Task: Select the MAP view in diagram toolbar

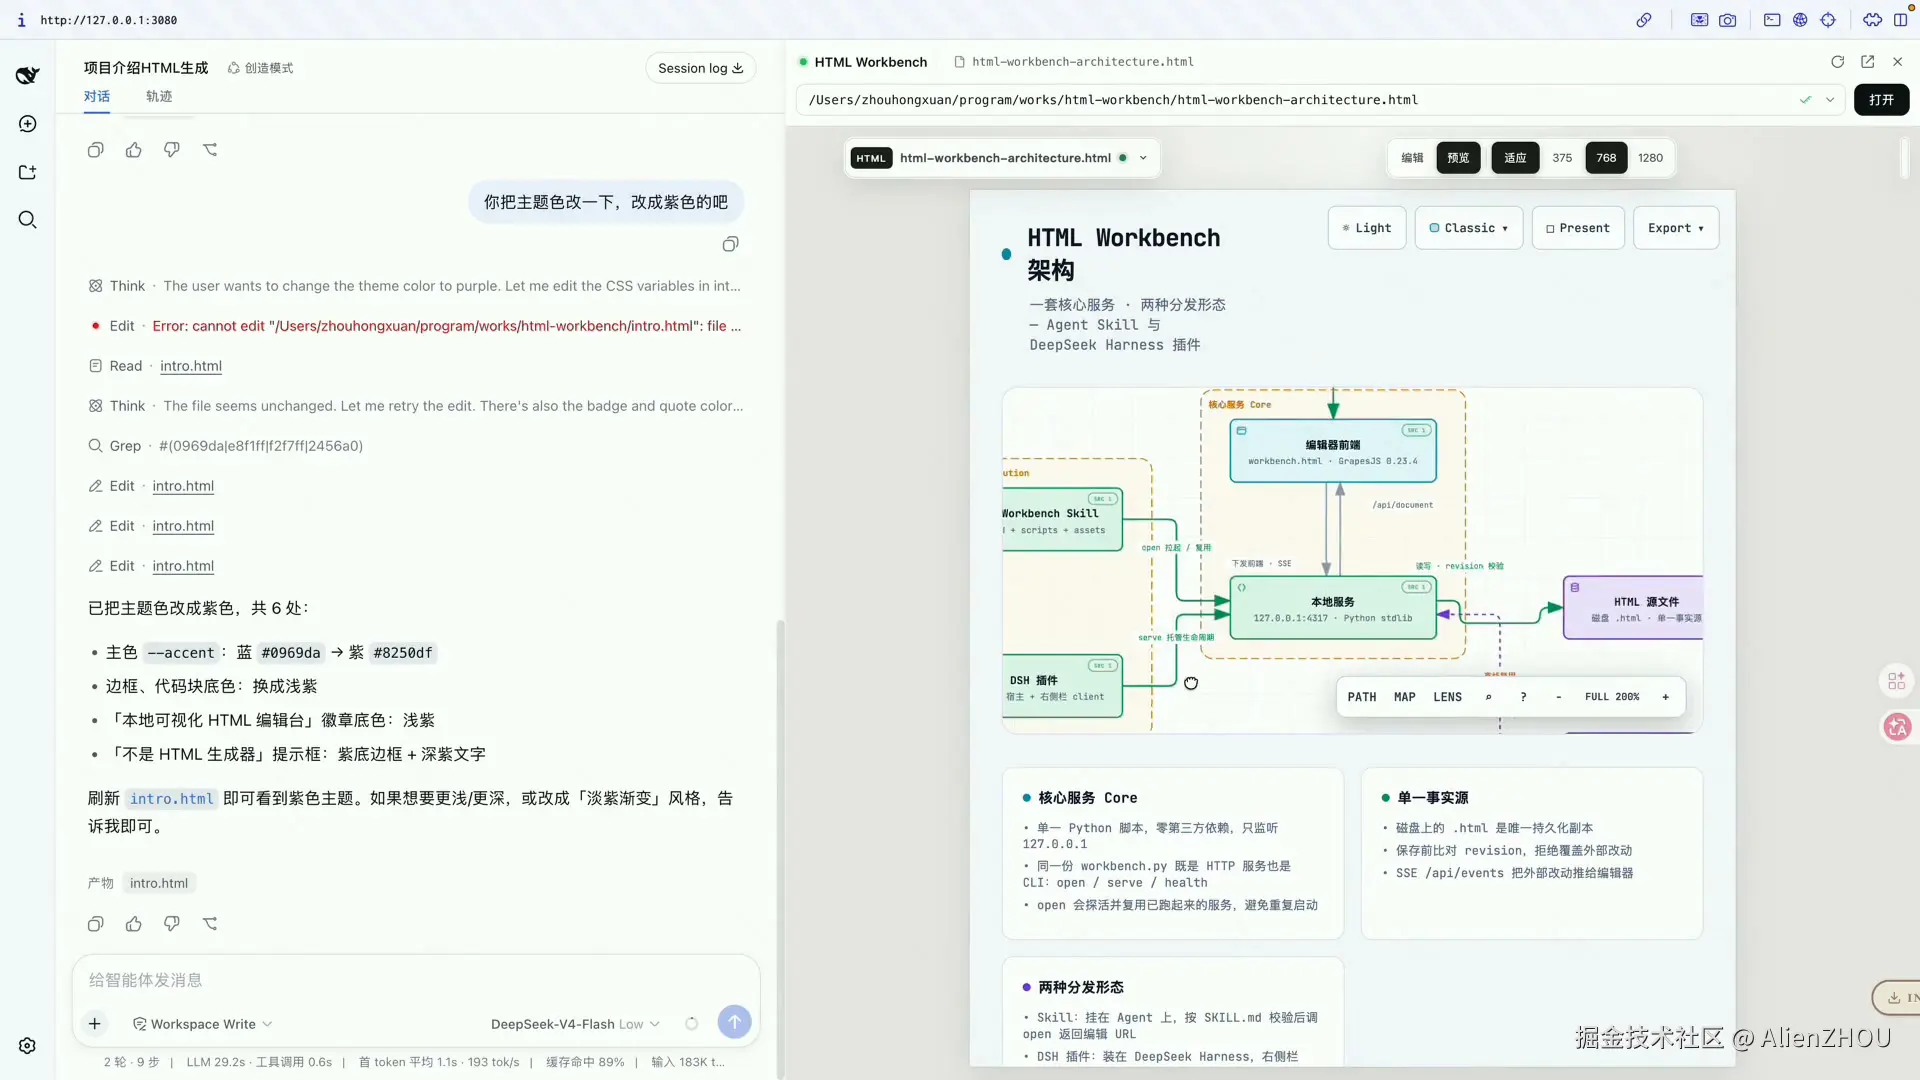Action: 1405,697
